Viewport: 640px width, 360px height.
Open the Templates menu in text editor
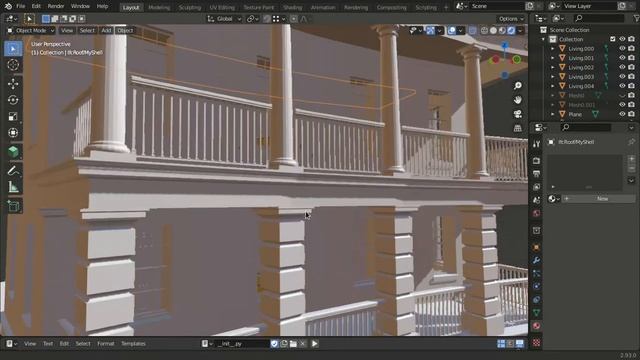pos(133,344)
